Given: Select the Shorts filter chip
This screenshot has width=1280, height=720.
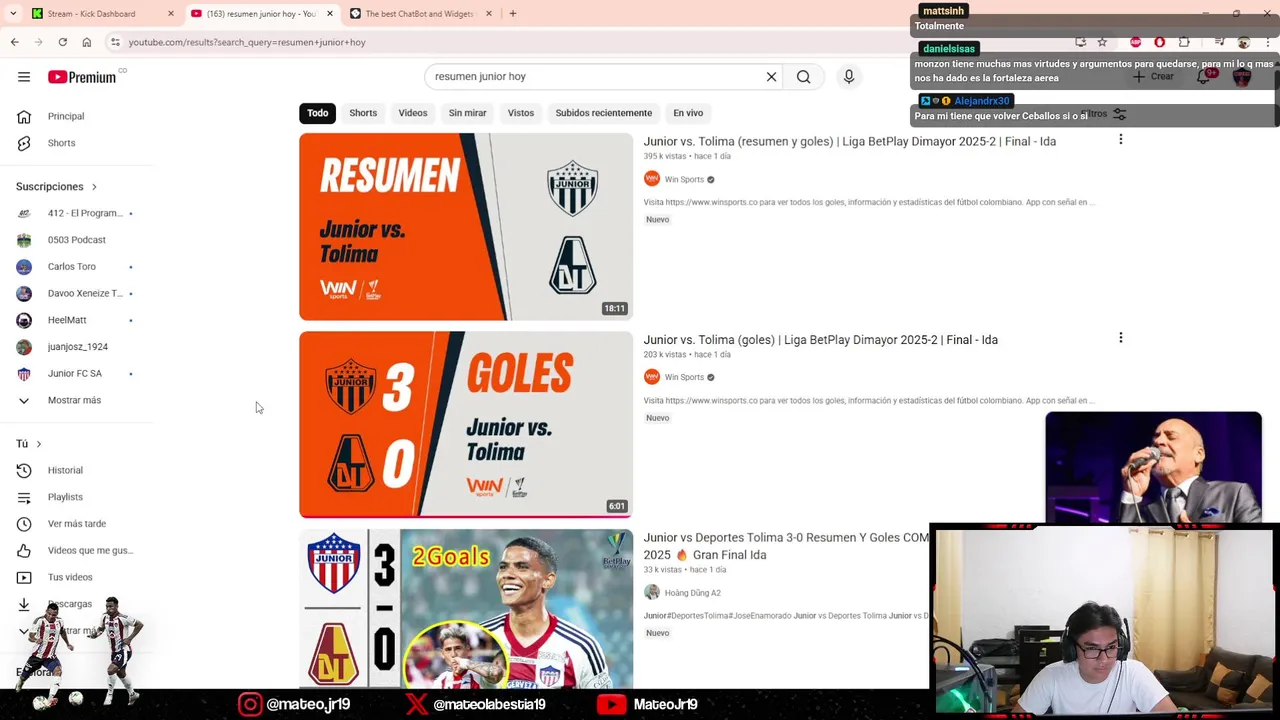Looking at the screenshot, I should click(363, 113).
